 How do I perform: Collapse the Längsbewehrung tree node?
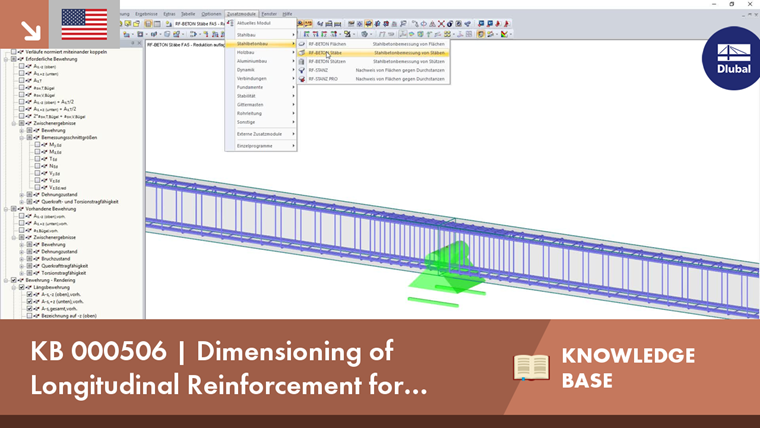click(14, 287)
